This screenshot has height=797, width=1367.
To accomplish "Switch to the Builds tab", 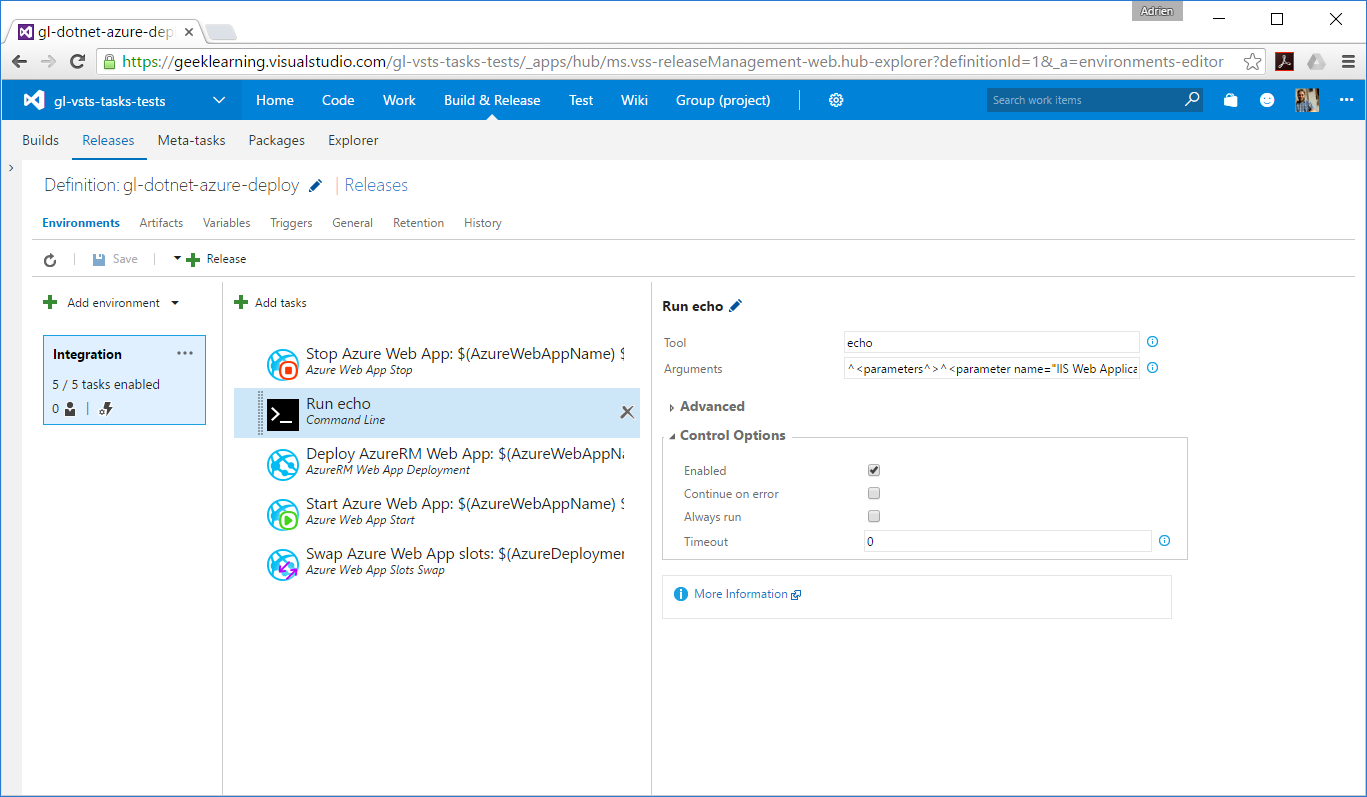I will point(40,140).
